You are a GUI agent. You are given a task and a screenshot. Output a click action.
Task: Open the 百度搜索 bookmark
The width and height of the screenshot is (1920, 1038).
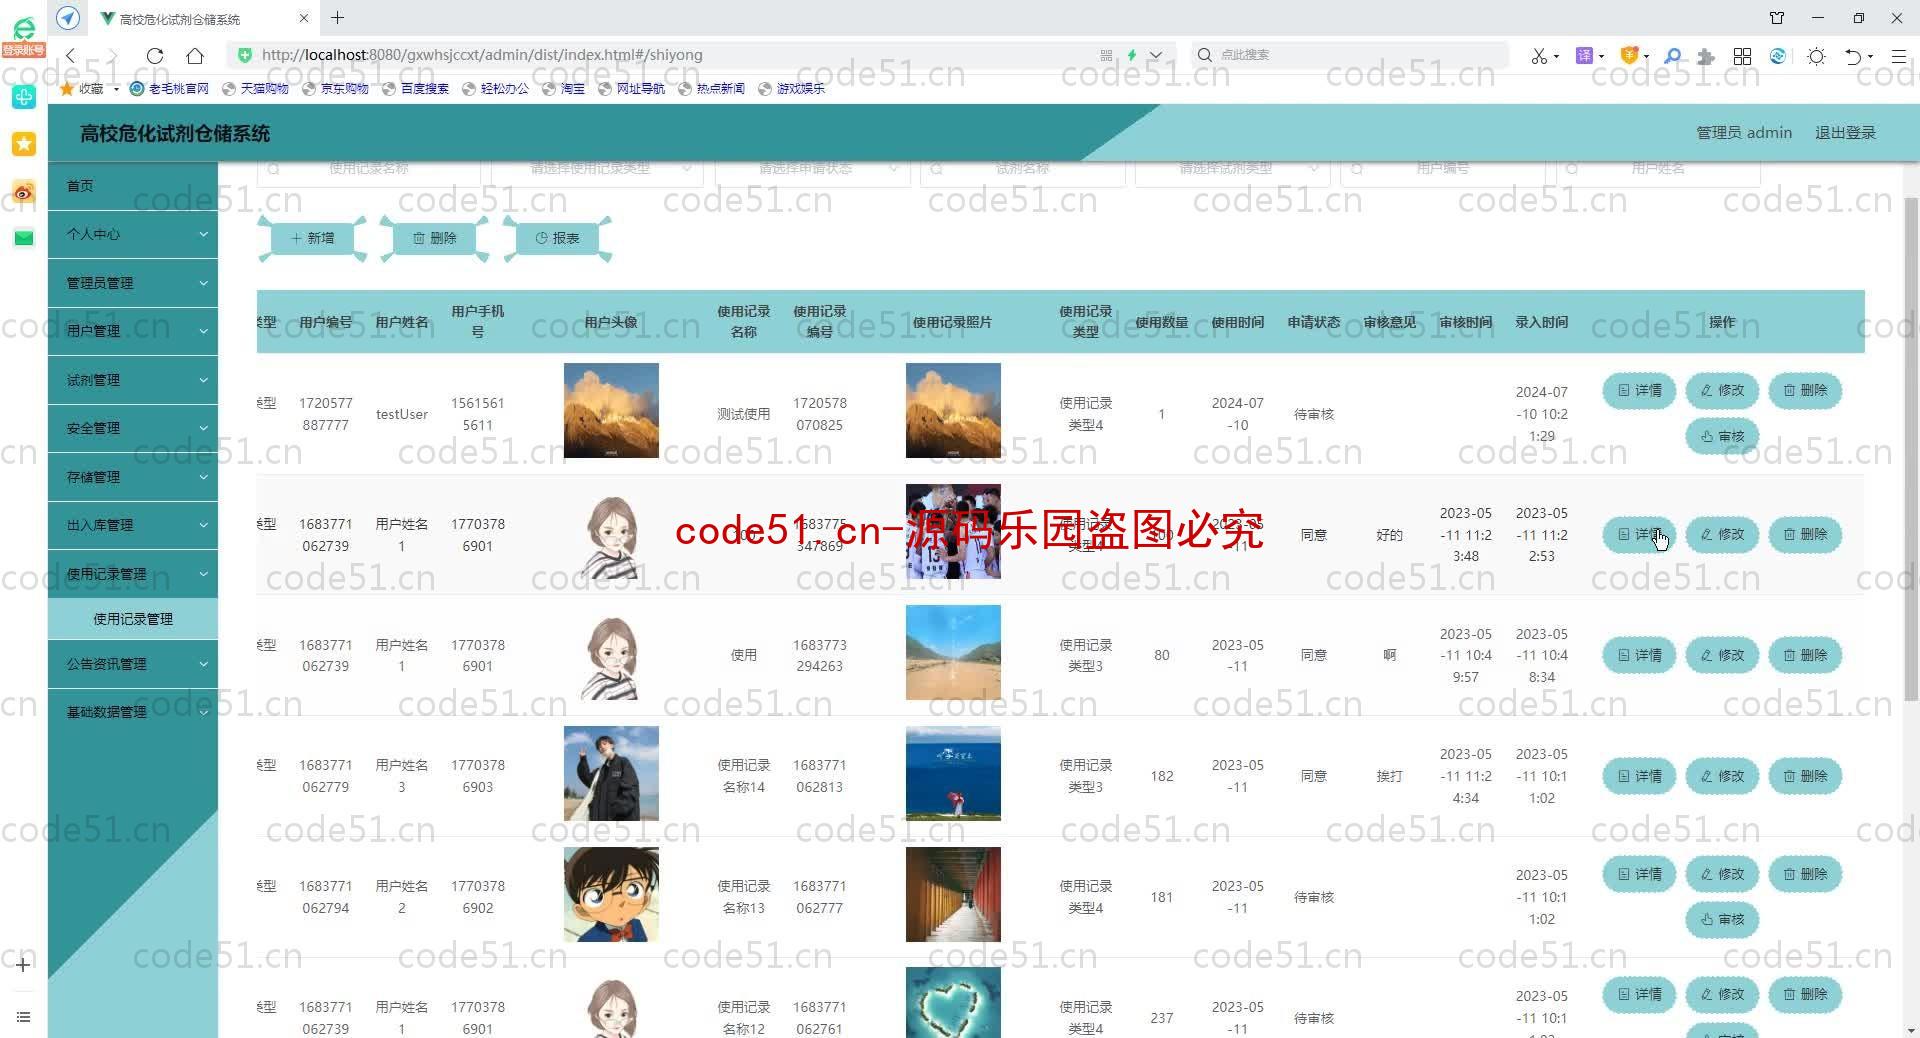(415, 89)
